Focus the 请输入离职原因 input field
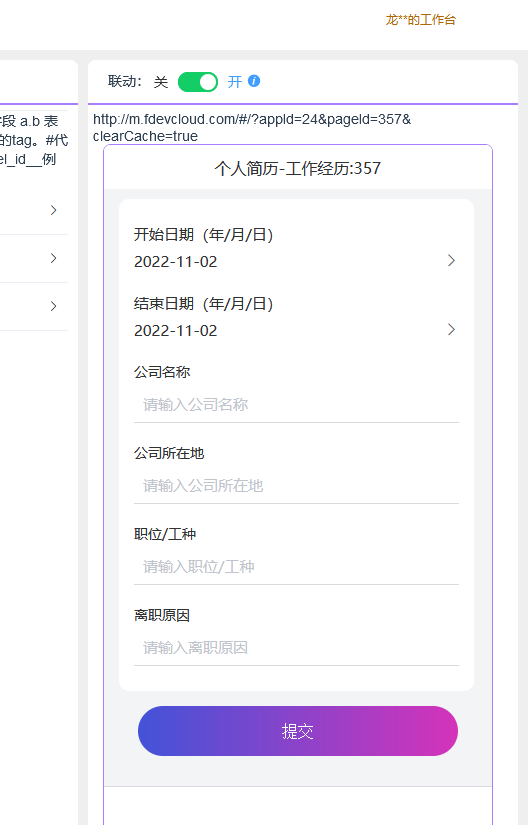The image size is (528, 825). [x=297, y=648]
